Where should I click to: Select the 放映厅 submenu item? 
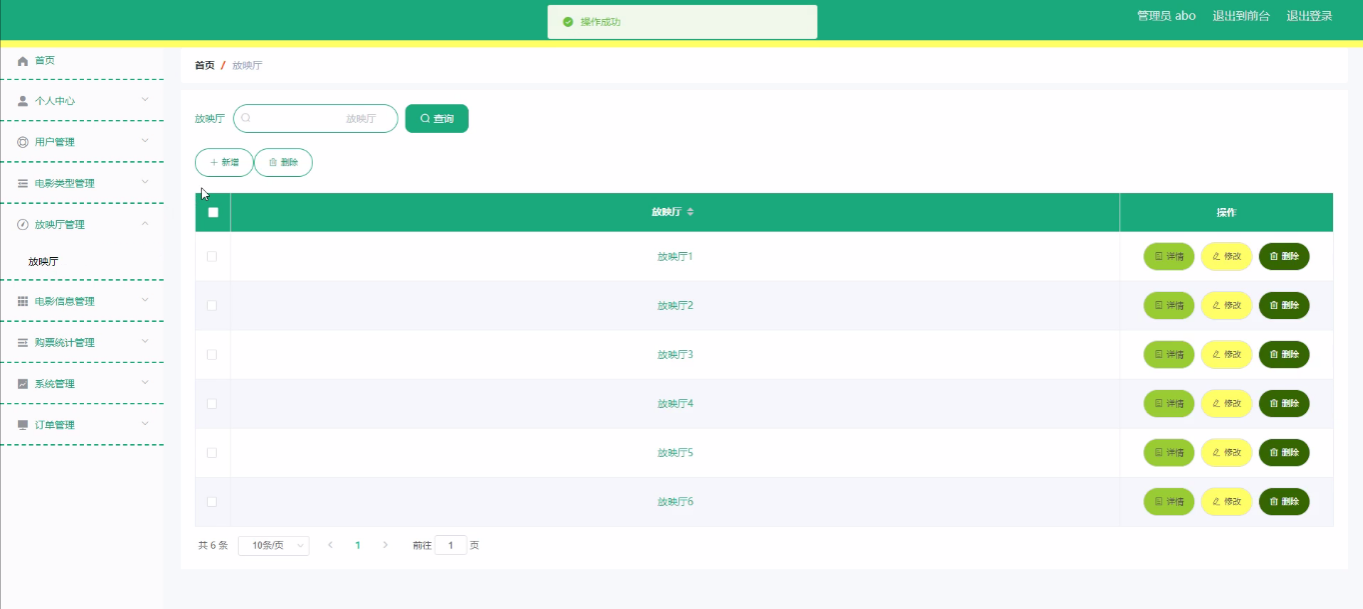click(x=44, y=262)
